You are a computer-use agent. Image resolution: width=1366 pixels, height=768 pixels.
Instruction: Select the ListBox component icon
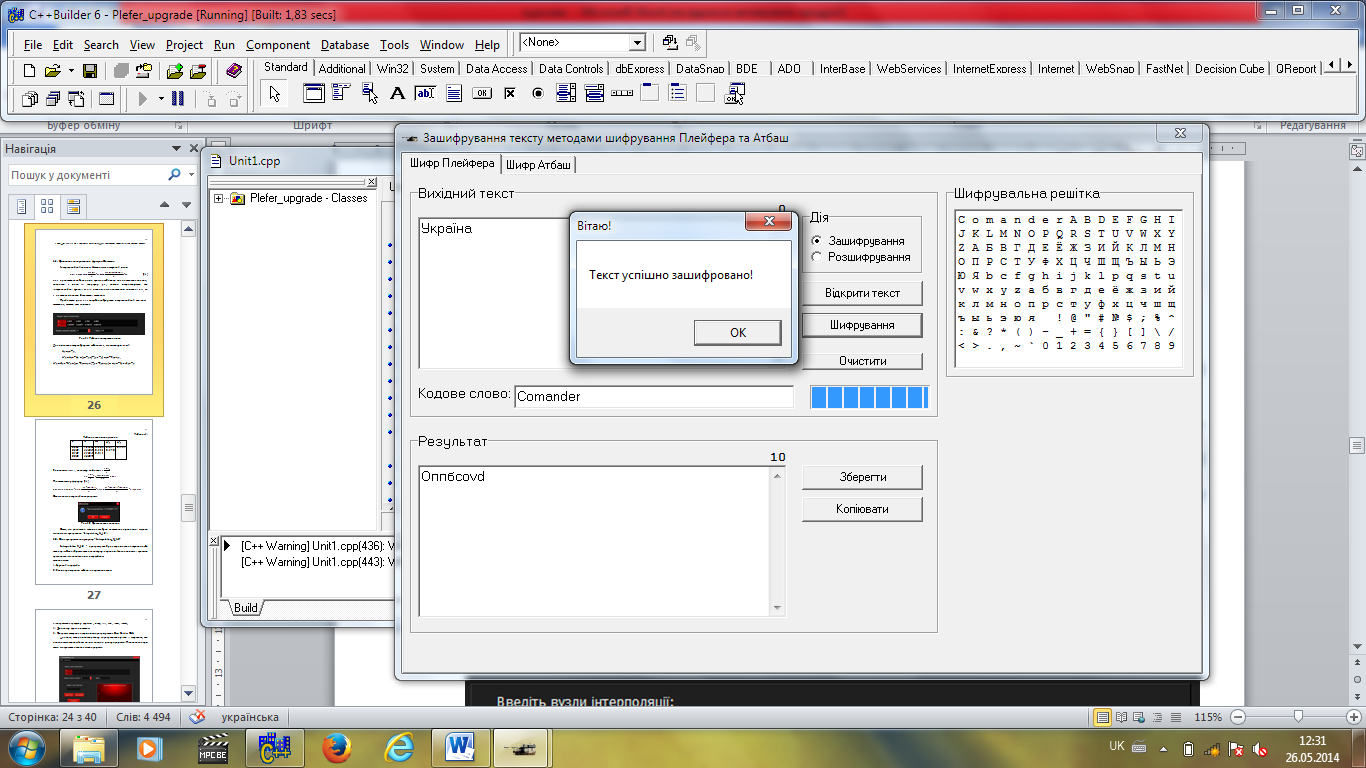coord(565,93)
